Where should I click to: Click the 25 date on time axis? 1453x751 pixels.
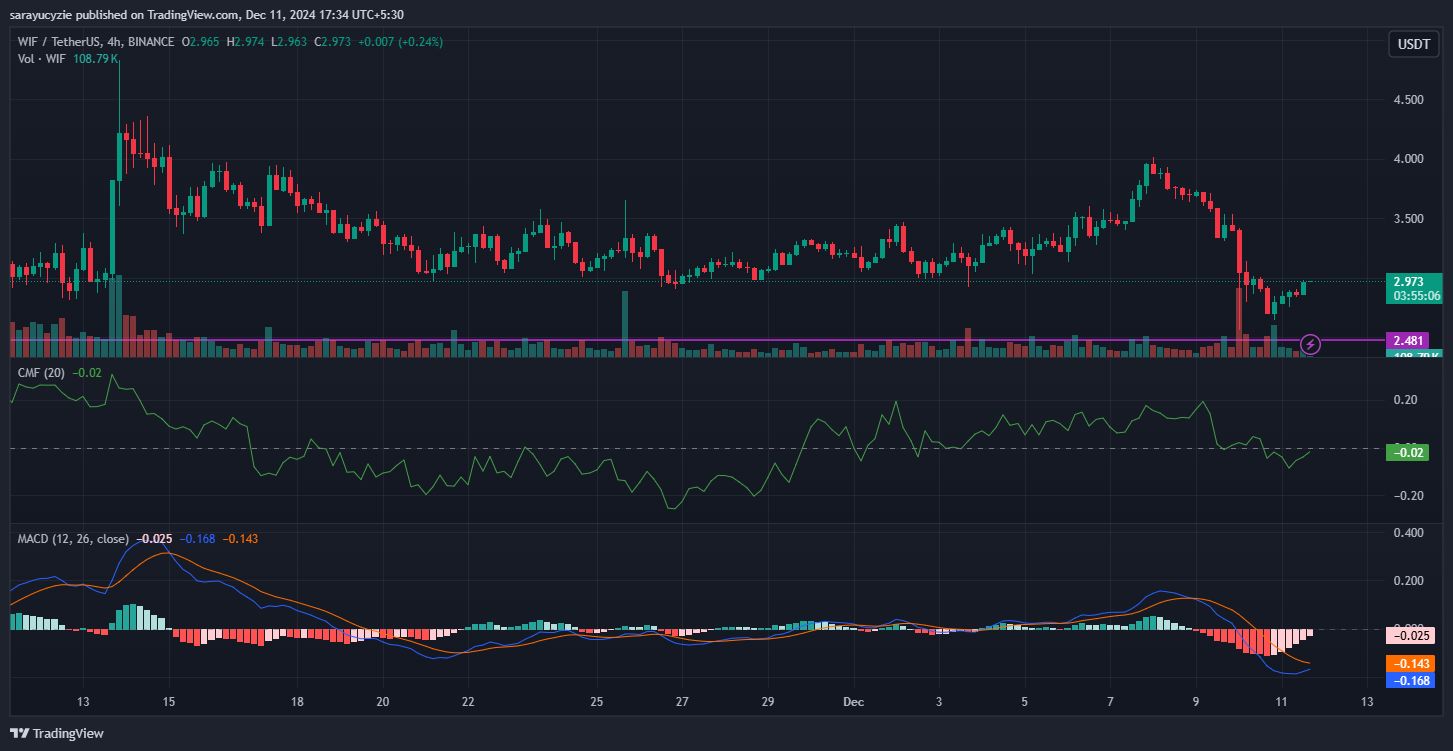(x=596, y=702)
